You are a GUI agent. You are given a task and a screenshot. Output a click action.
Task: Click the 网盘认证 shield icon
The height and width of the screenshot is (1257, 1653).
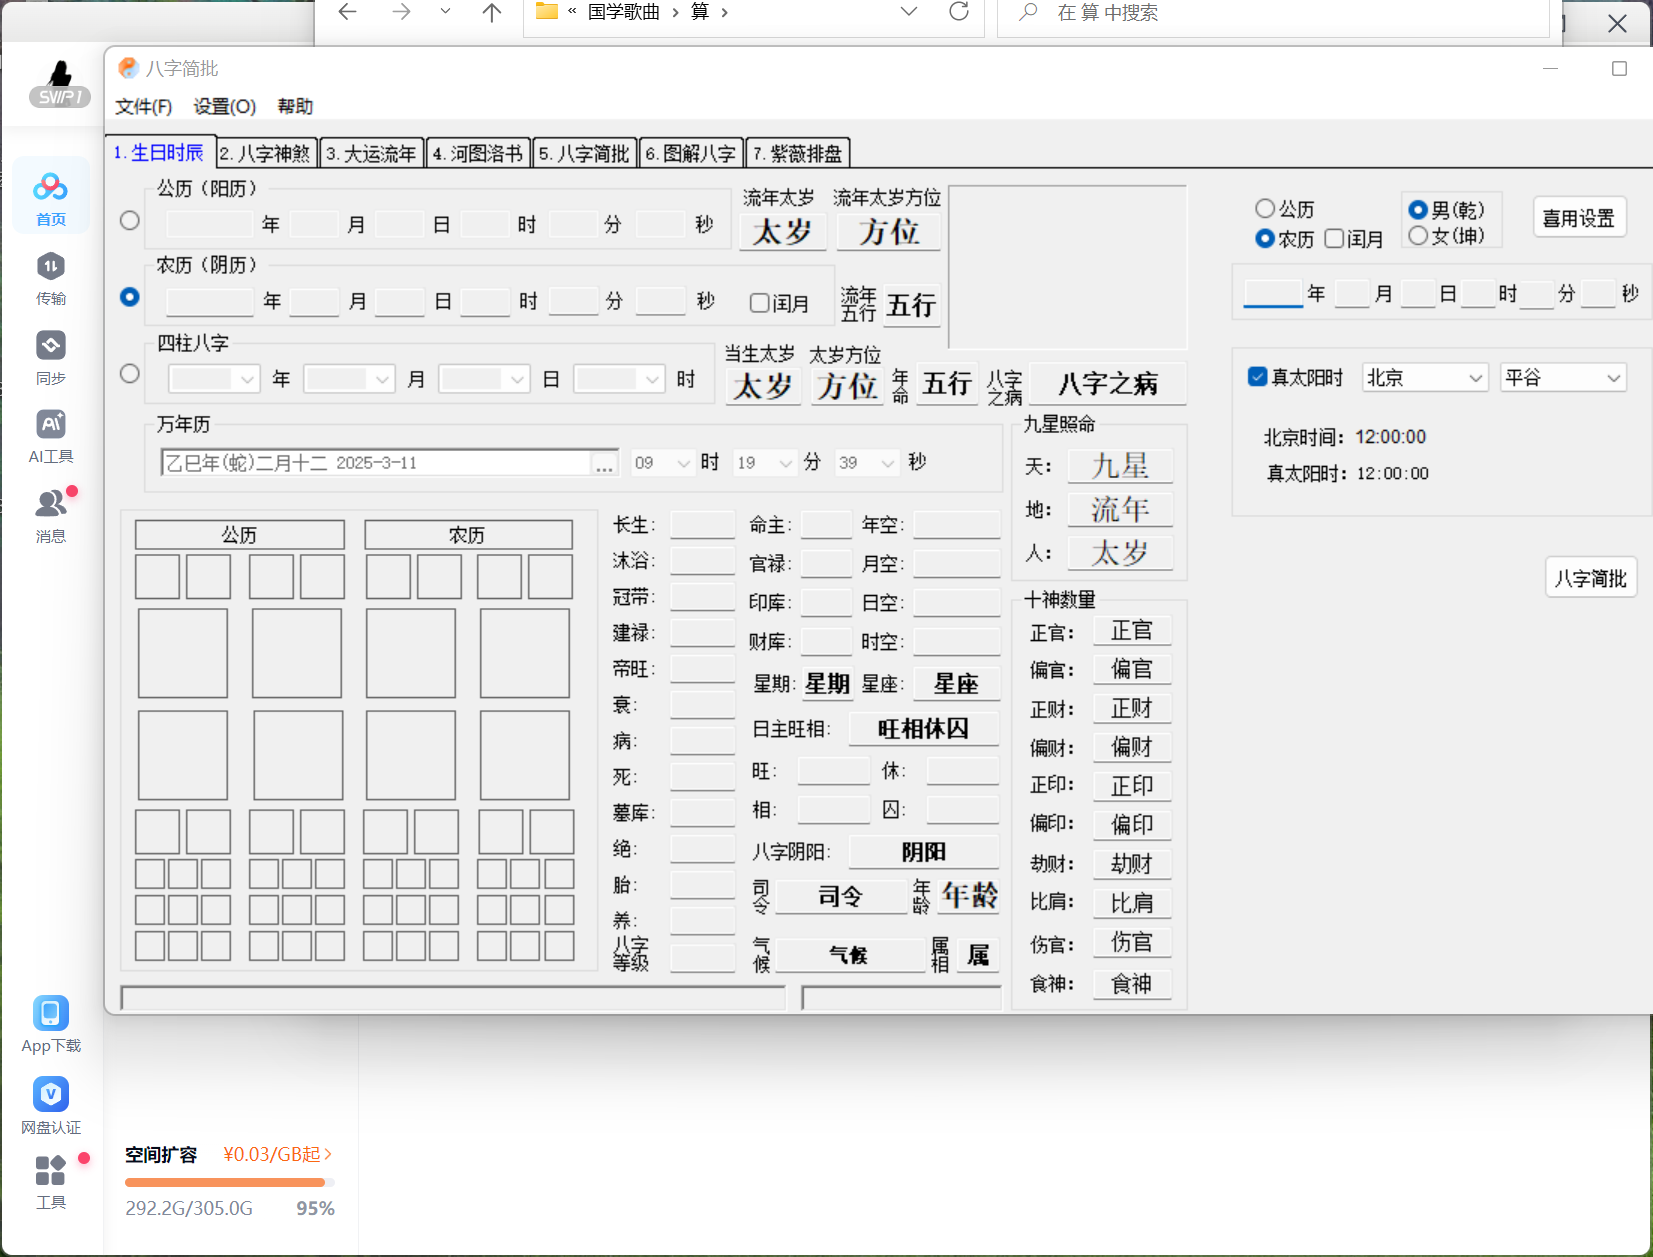point(51,1105)
